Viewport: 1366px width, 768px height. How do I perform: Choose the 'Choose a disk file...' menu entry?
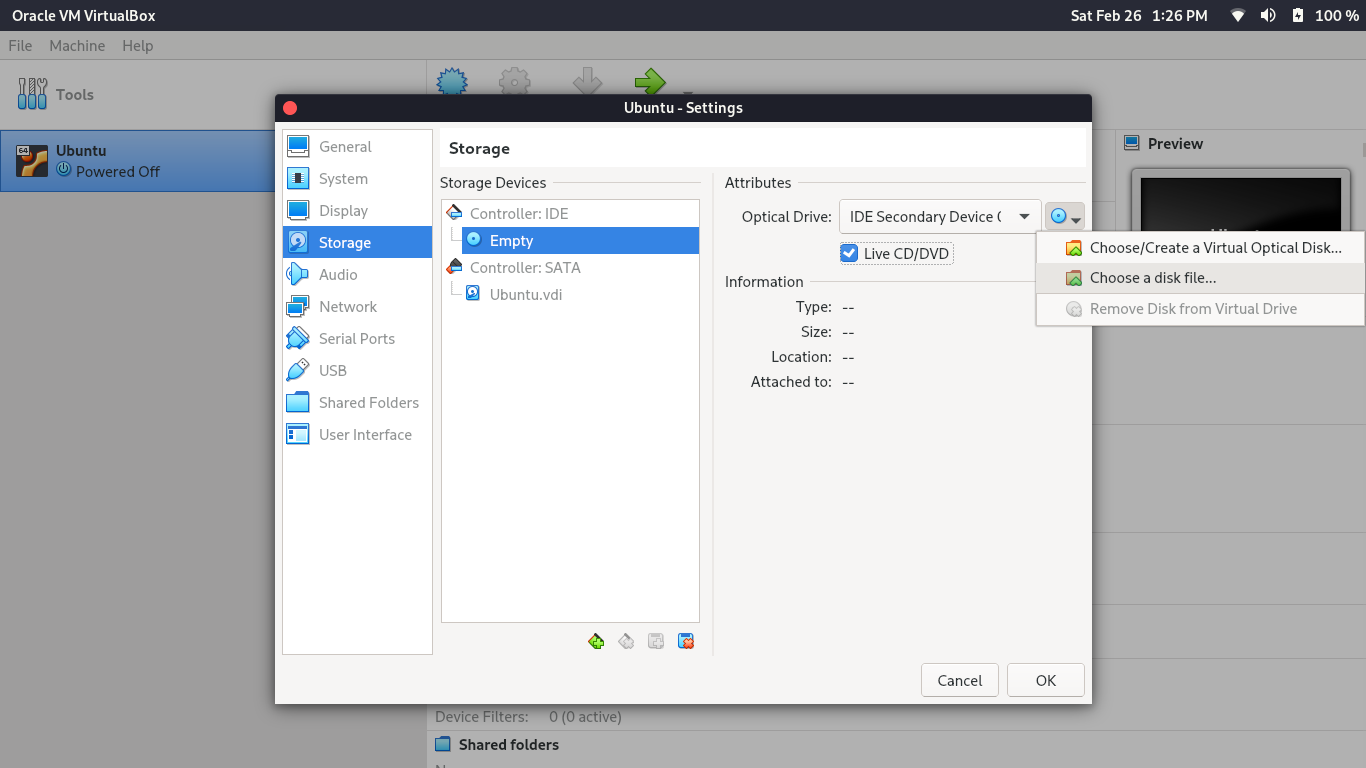[1152, 278]
